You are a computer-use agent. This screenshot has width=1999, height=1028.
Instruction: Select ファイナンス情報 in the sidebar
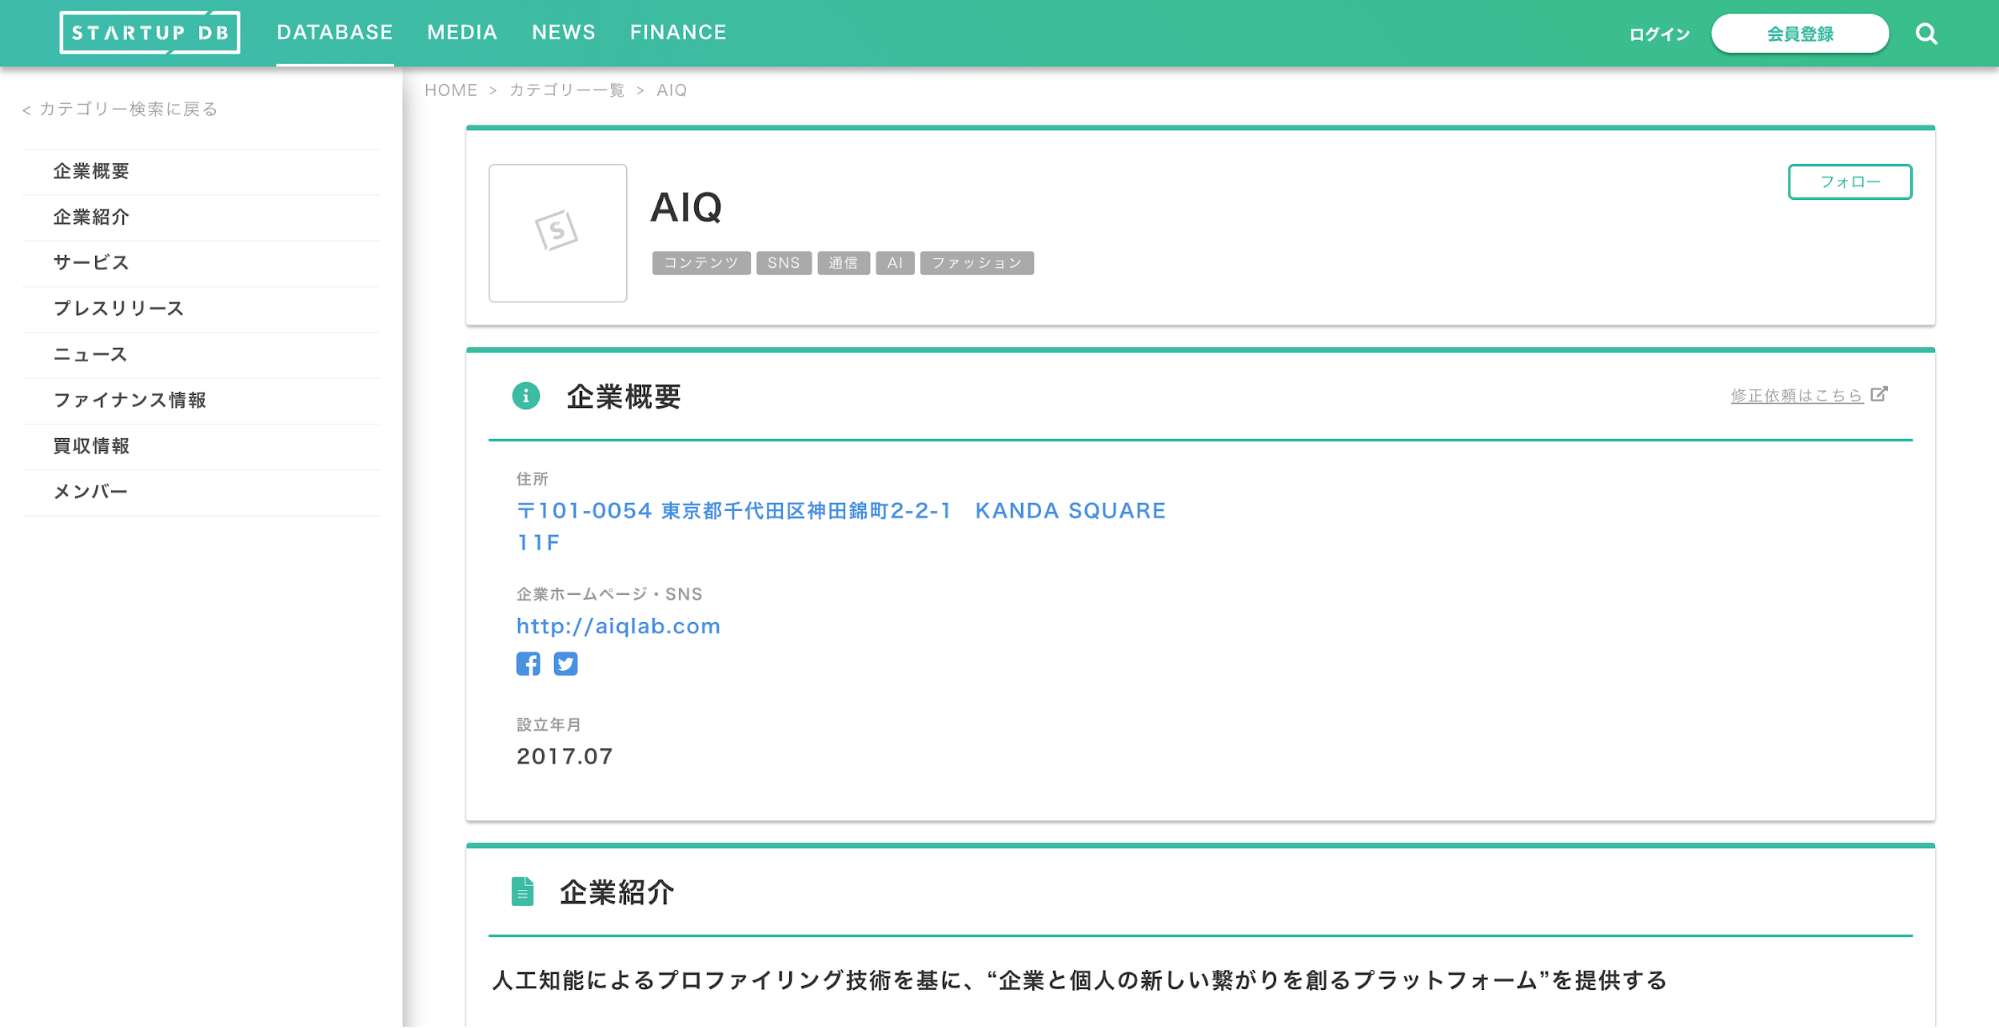click(201, 401)
